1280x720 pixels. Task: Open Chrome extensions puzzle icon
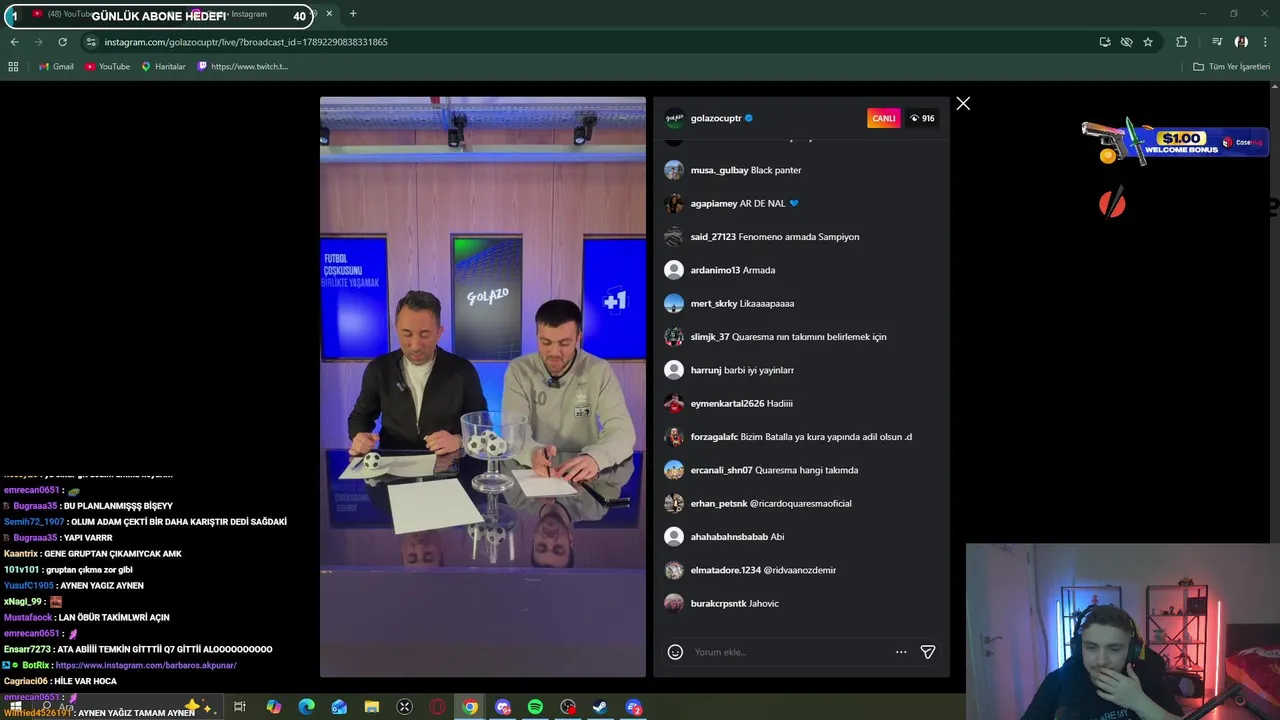[1182, 42]
